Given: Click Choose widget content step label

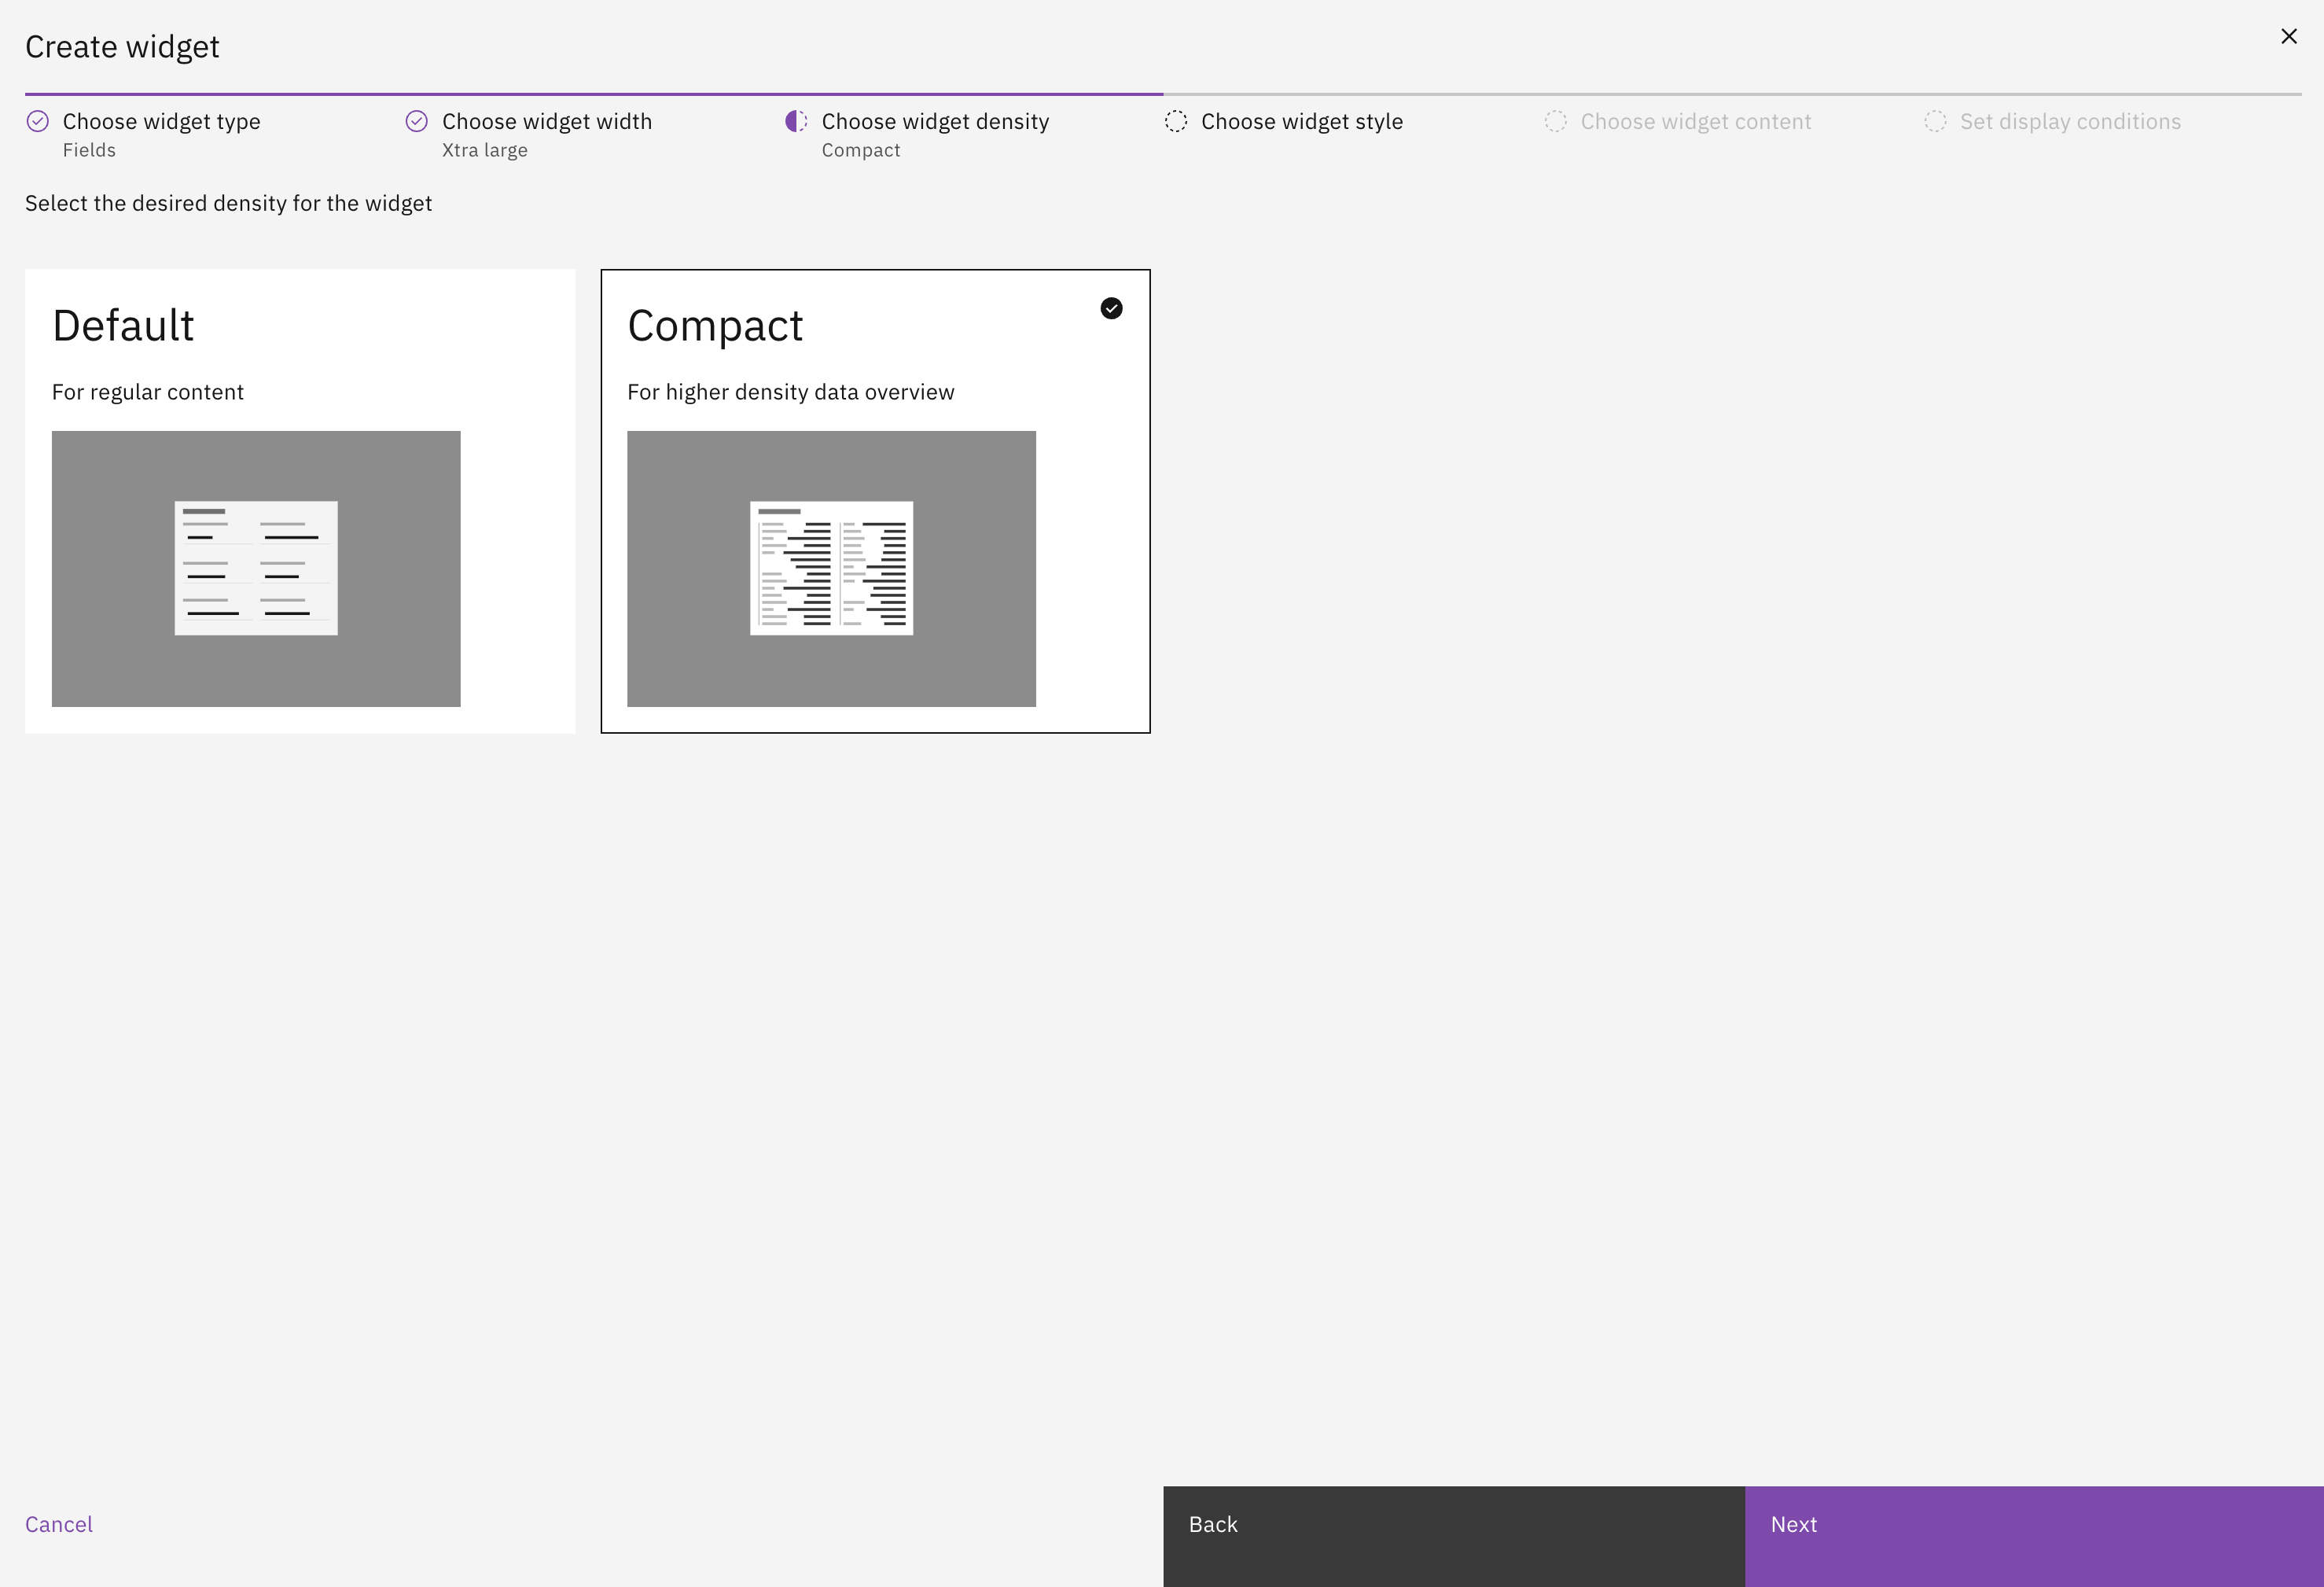Looking at the screenshot, I should coord(1695,122).
